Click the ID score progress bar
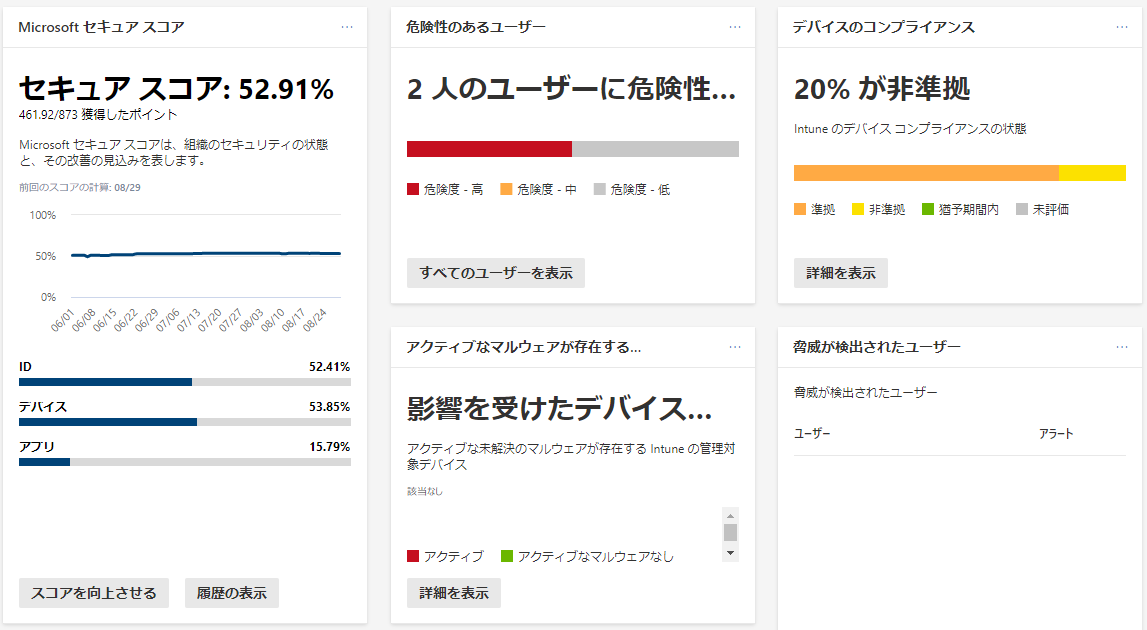This screenshot has height=630, width=1147. tap(185, 382)
